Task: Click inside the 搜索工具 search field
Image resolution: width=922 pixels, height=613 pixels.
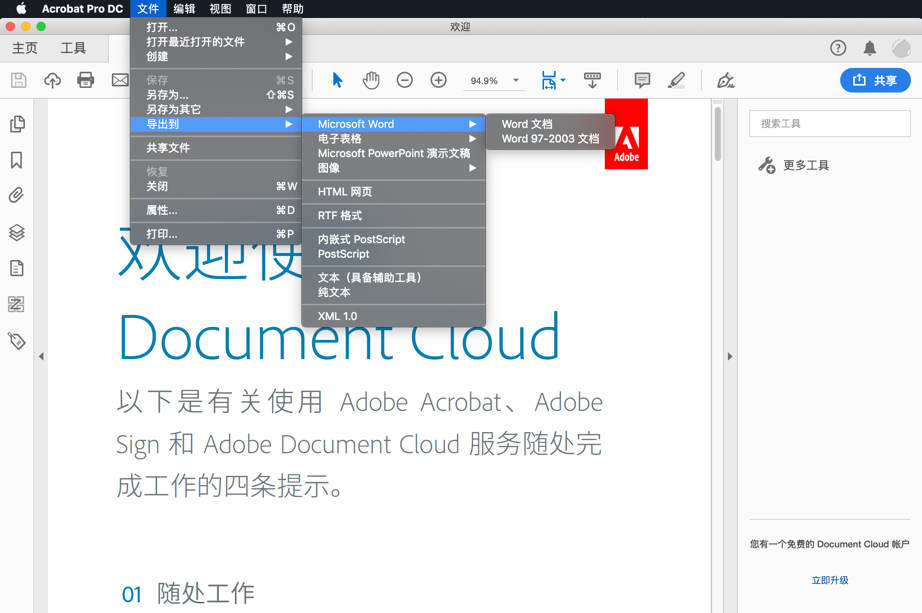Action: (829, 123)
